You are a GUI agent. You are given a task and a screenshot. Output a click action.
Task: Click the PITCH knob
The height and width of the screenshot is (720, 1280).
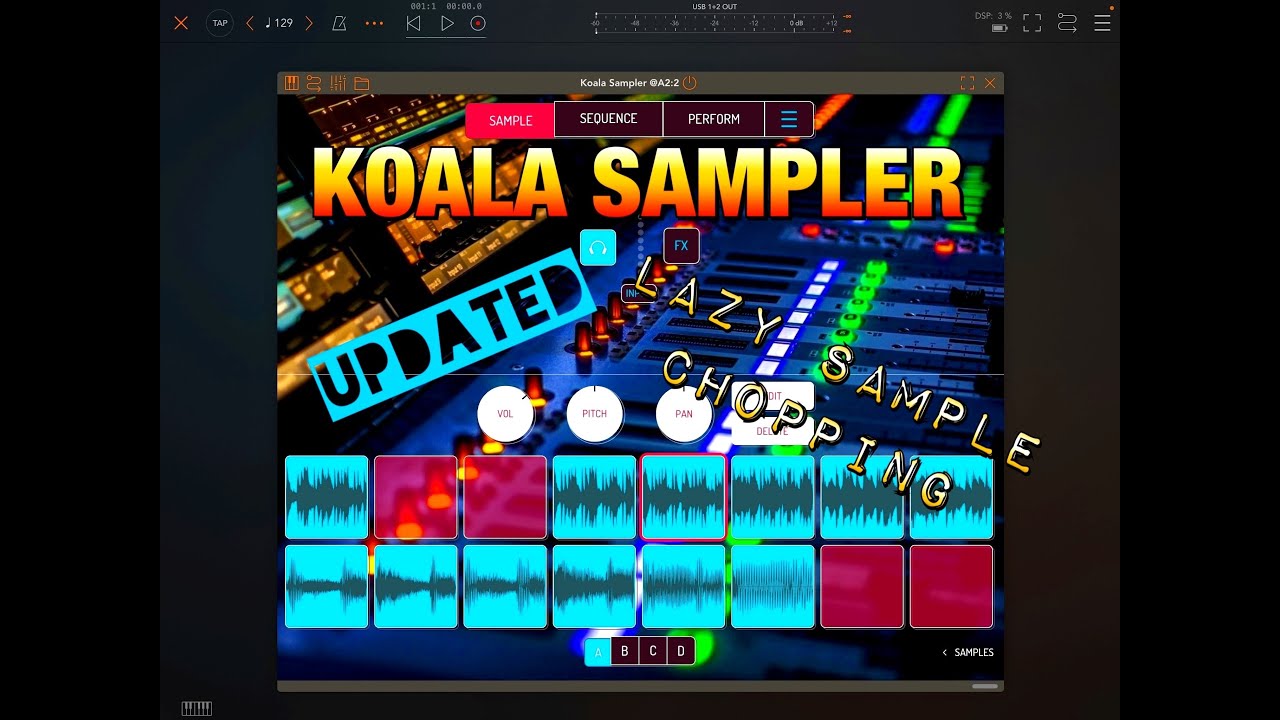[595, 414]
